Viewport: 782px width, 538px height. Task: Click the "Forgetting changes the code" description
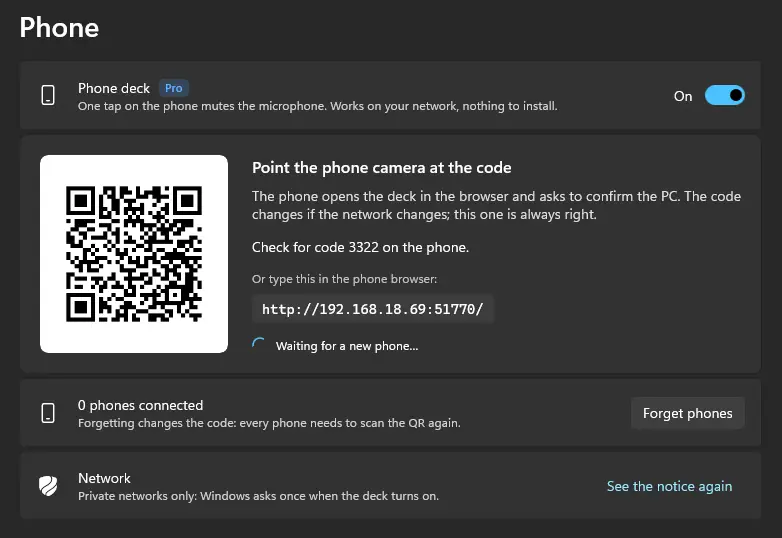pos(269,423)
